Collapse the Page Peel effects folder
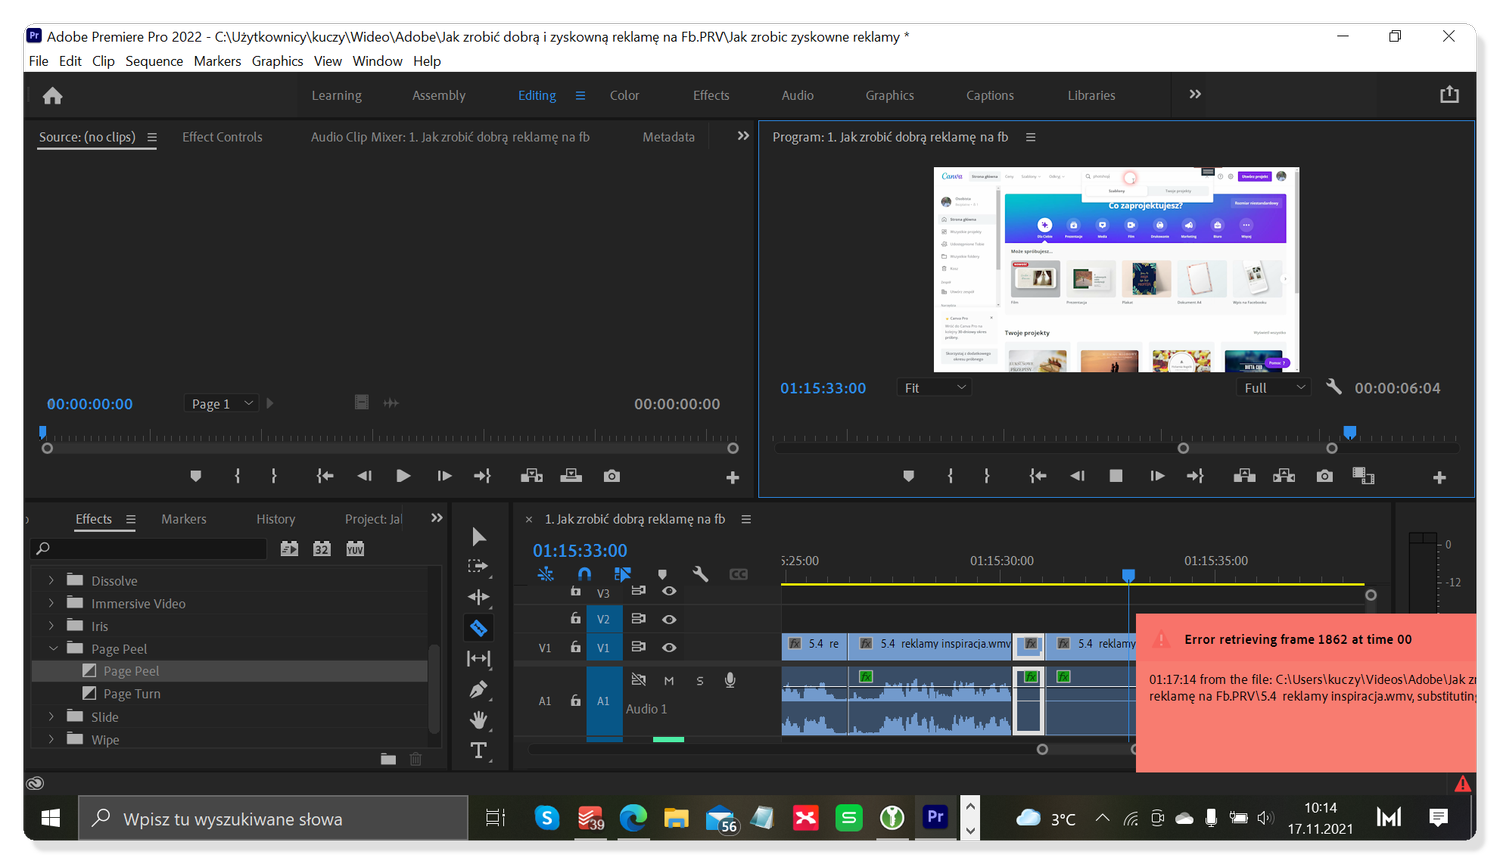Screen dimensions: 1500x864 click(52, 648)
